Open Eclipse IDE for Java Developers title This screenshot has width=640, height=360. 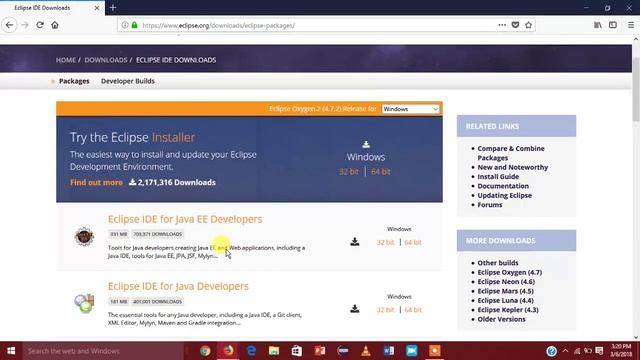pyautogui.click(x=178, y=286)
